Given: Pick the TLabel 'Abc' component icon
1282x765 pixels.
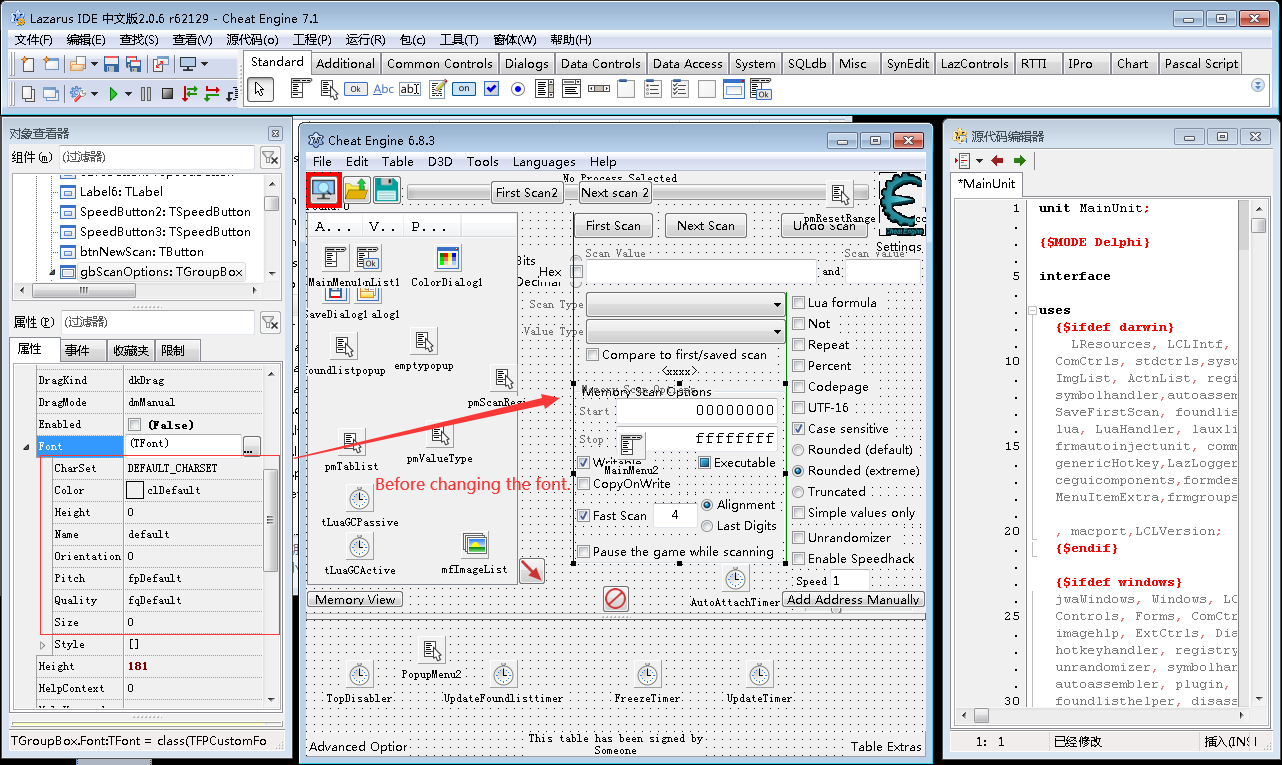Looking at the screenshot, I should coord(383,89).
